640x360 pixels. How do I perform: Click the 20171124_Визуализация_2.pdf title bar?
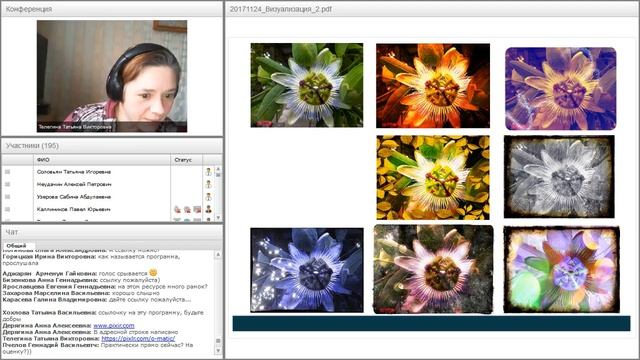pos(432,9)
